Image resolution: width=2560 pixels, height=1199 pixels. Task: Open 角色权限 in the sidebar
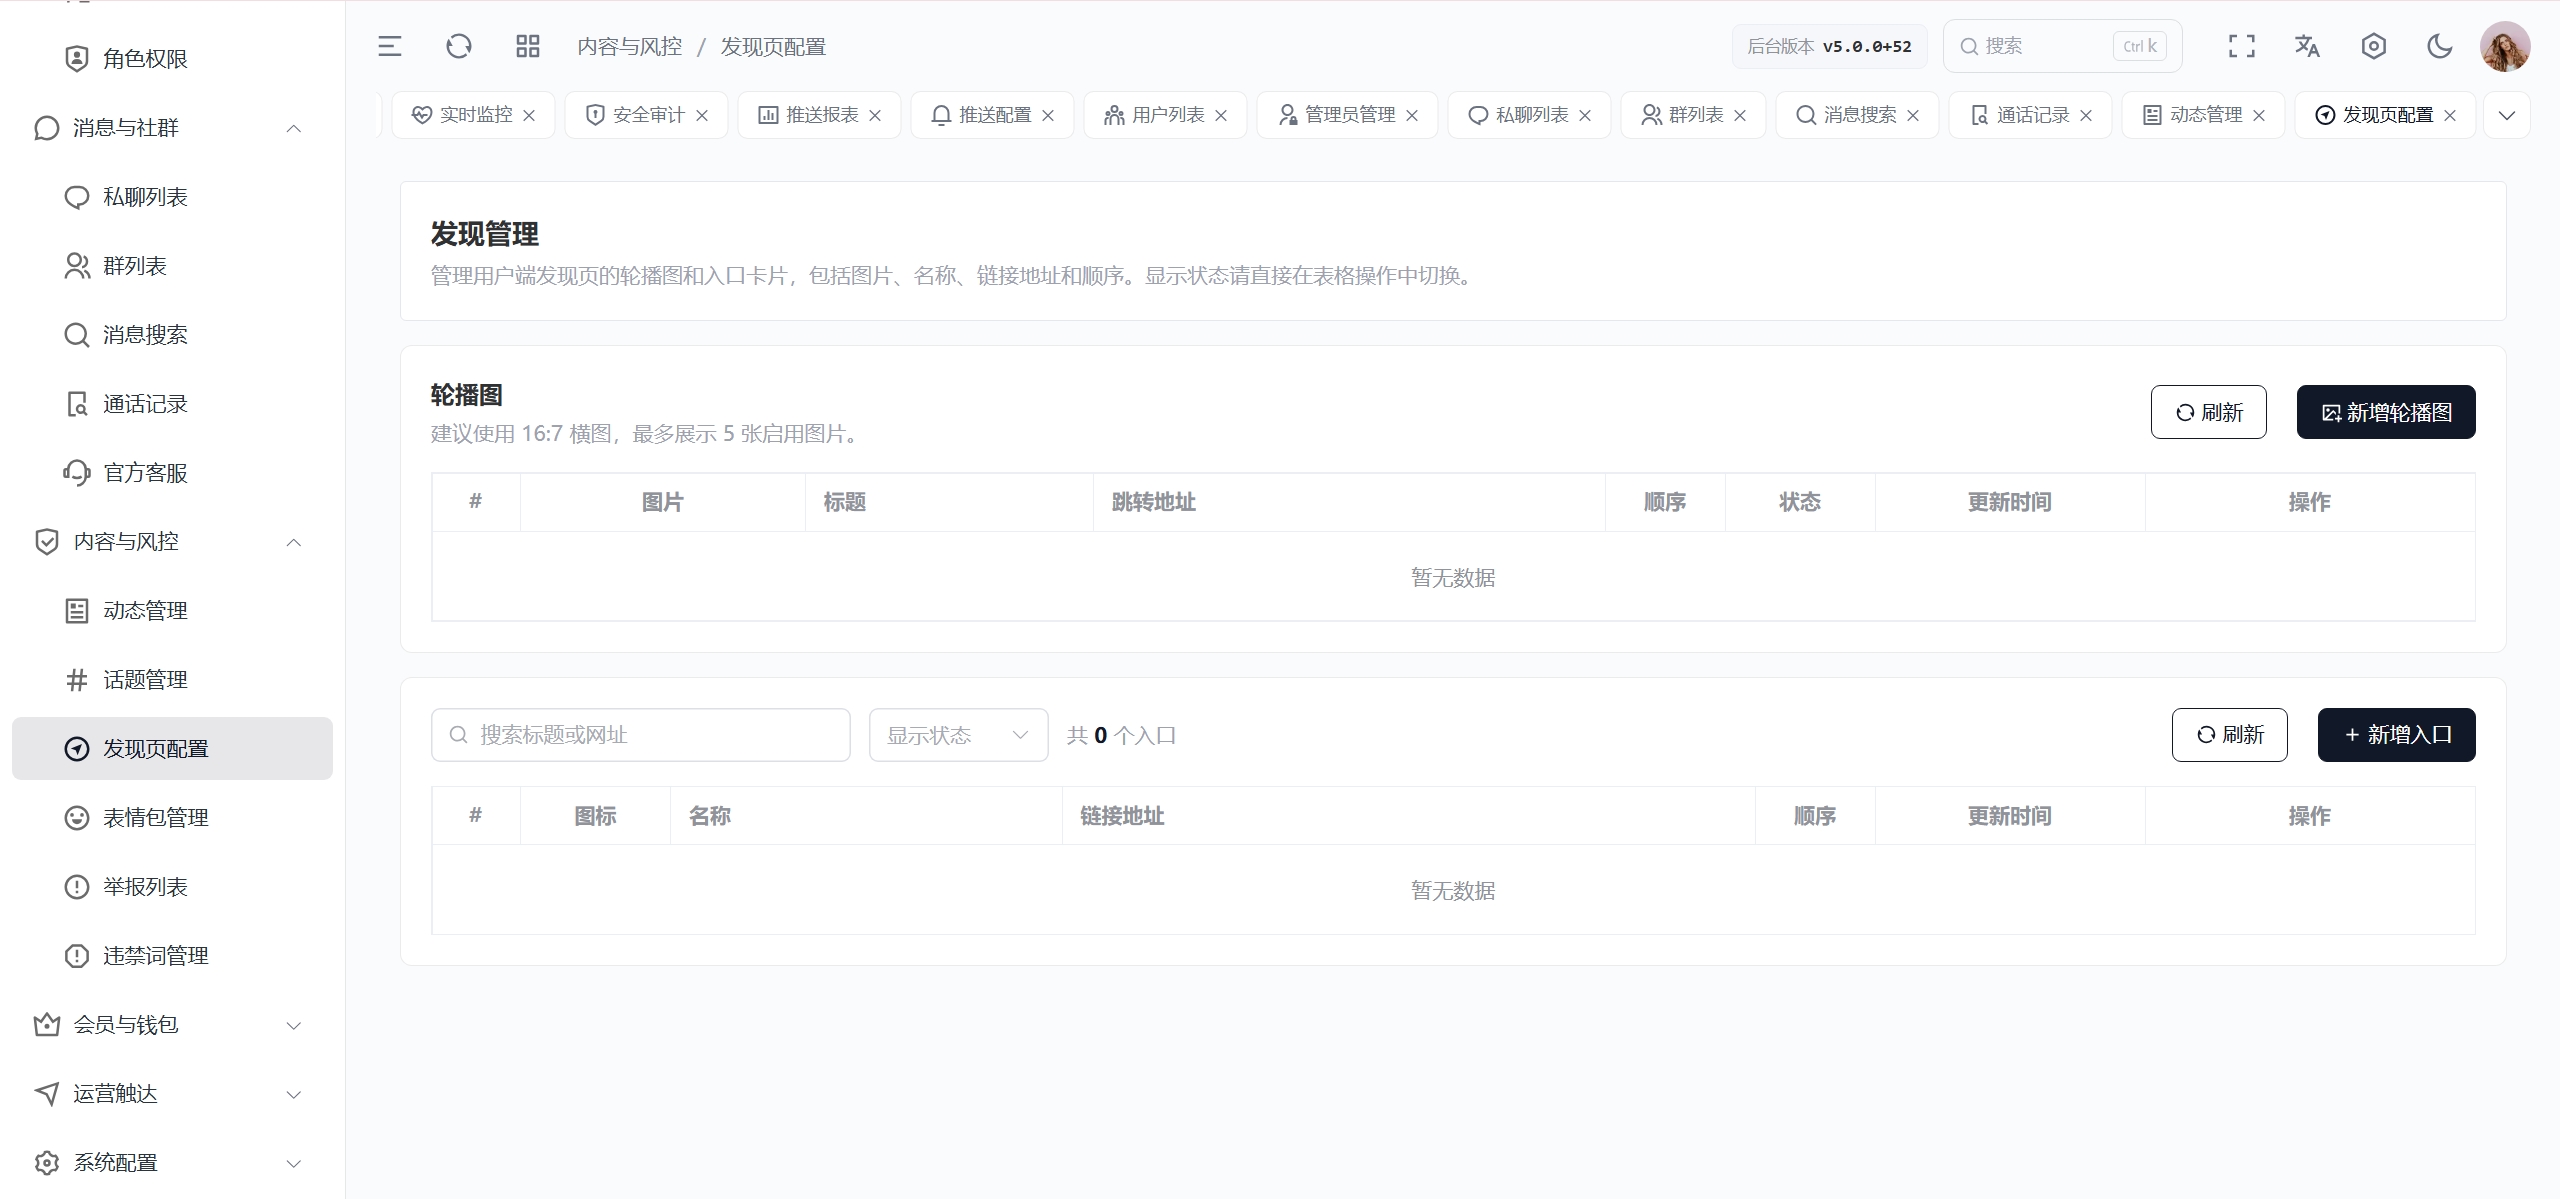pyautogui.click(x=172, y=59)
